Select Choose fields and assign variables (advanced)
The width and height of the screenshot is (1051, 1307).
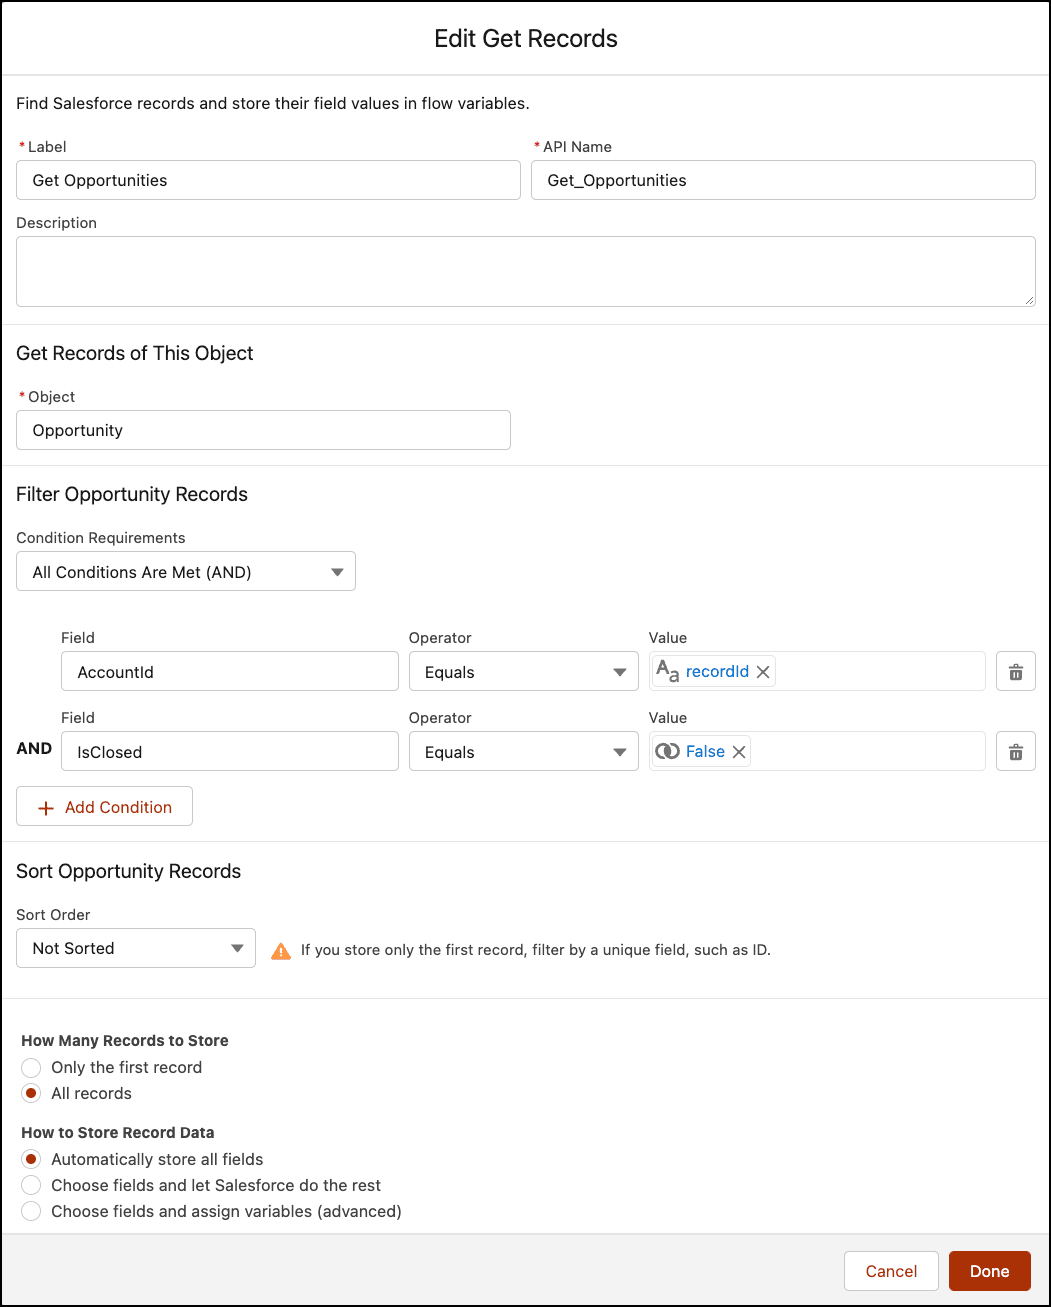(30, 1211)
